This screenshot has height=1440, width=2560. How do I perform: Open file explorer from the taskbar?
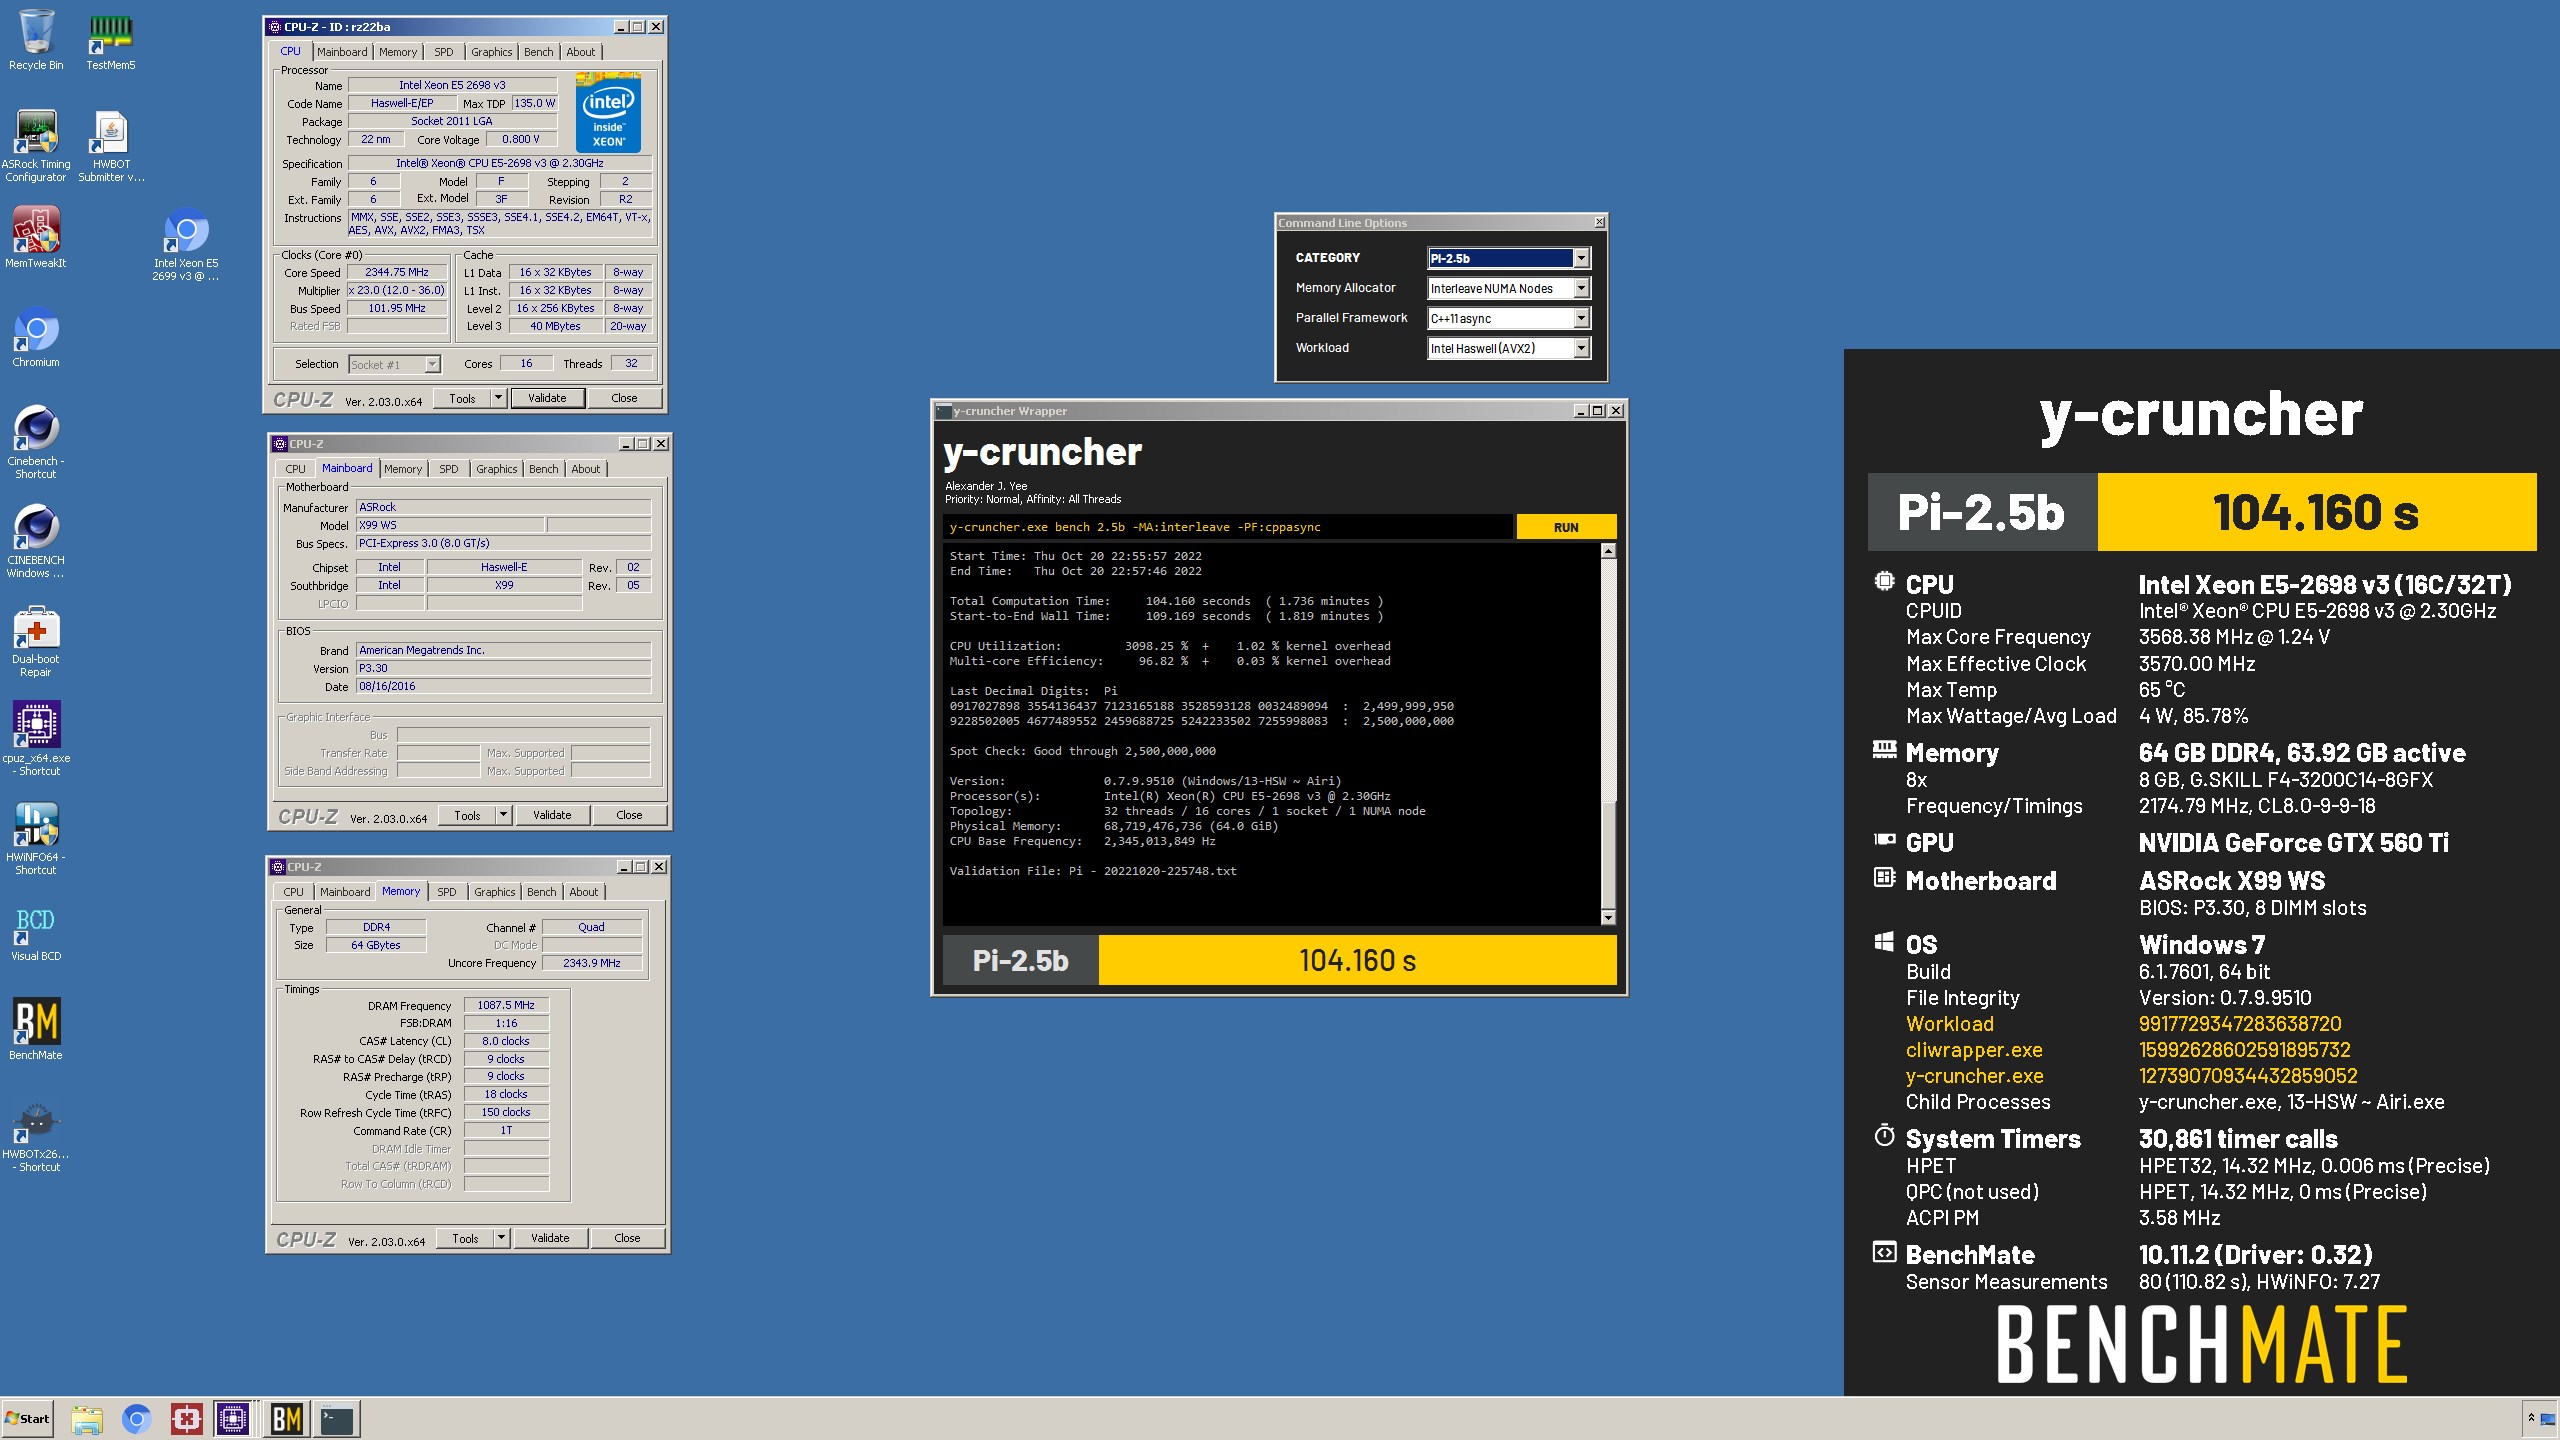(87, 1419)
